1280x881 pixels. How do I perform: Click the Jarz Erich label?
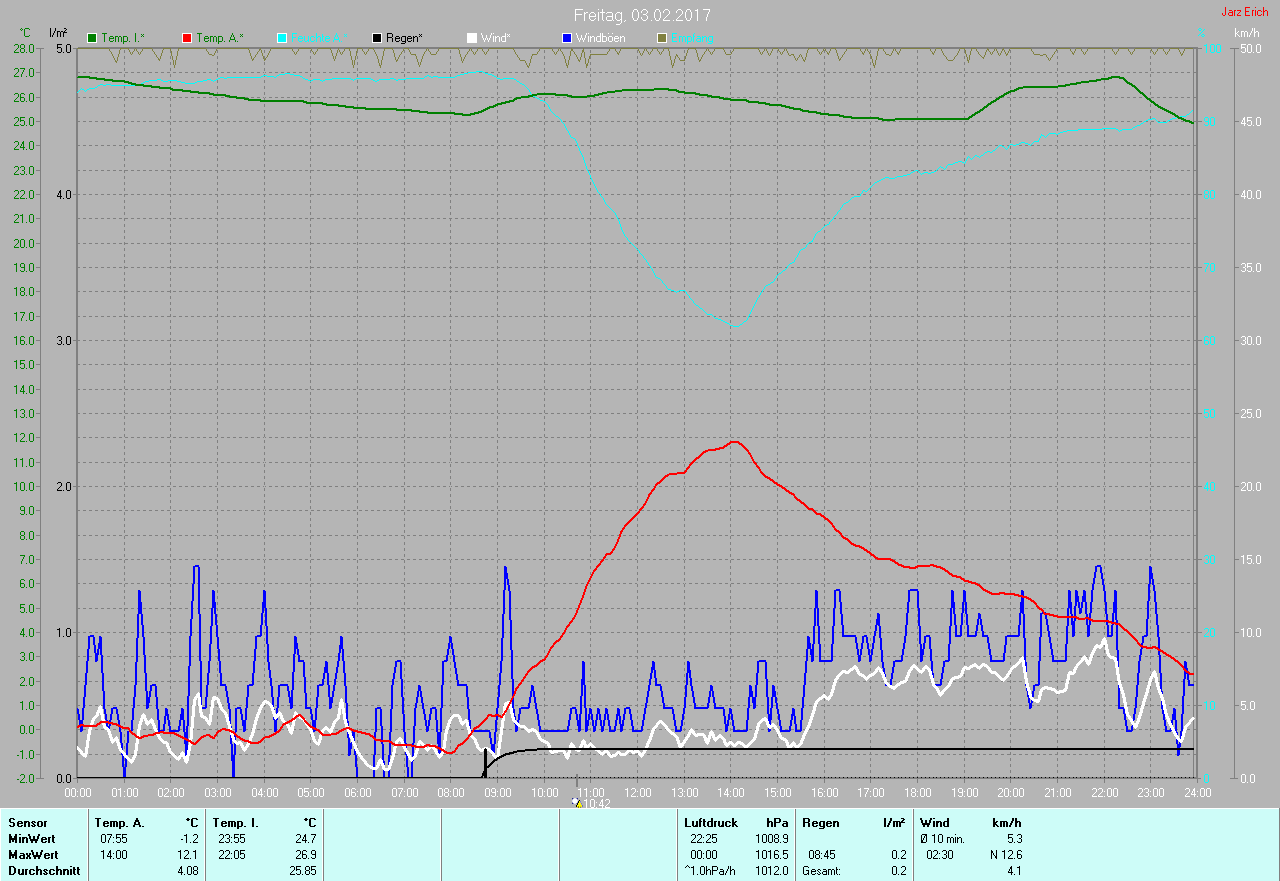coord(1244,12)
